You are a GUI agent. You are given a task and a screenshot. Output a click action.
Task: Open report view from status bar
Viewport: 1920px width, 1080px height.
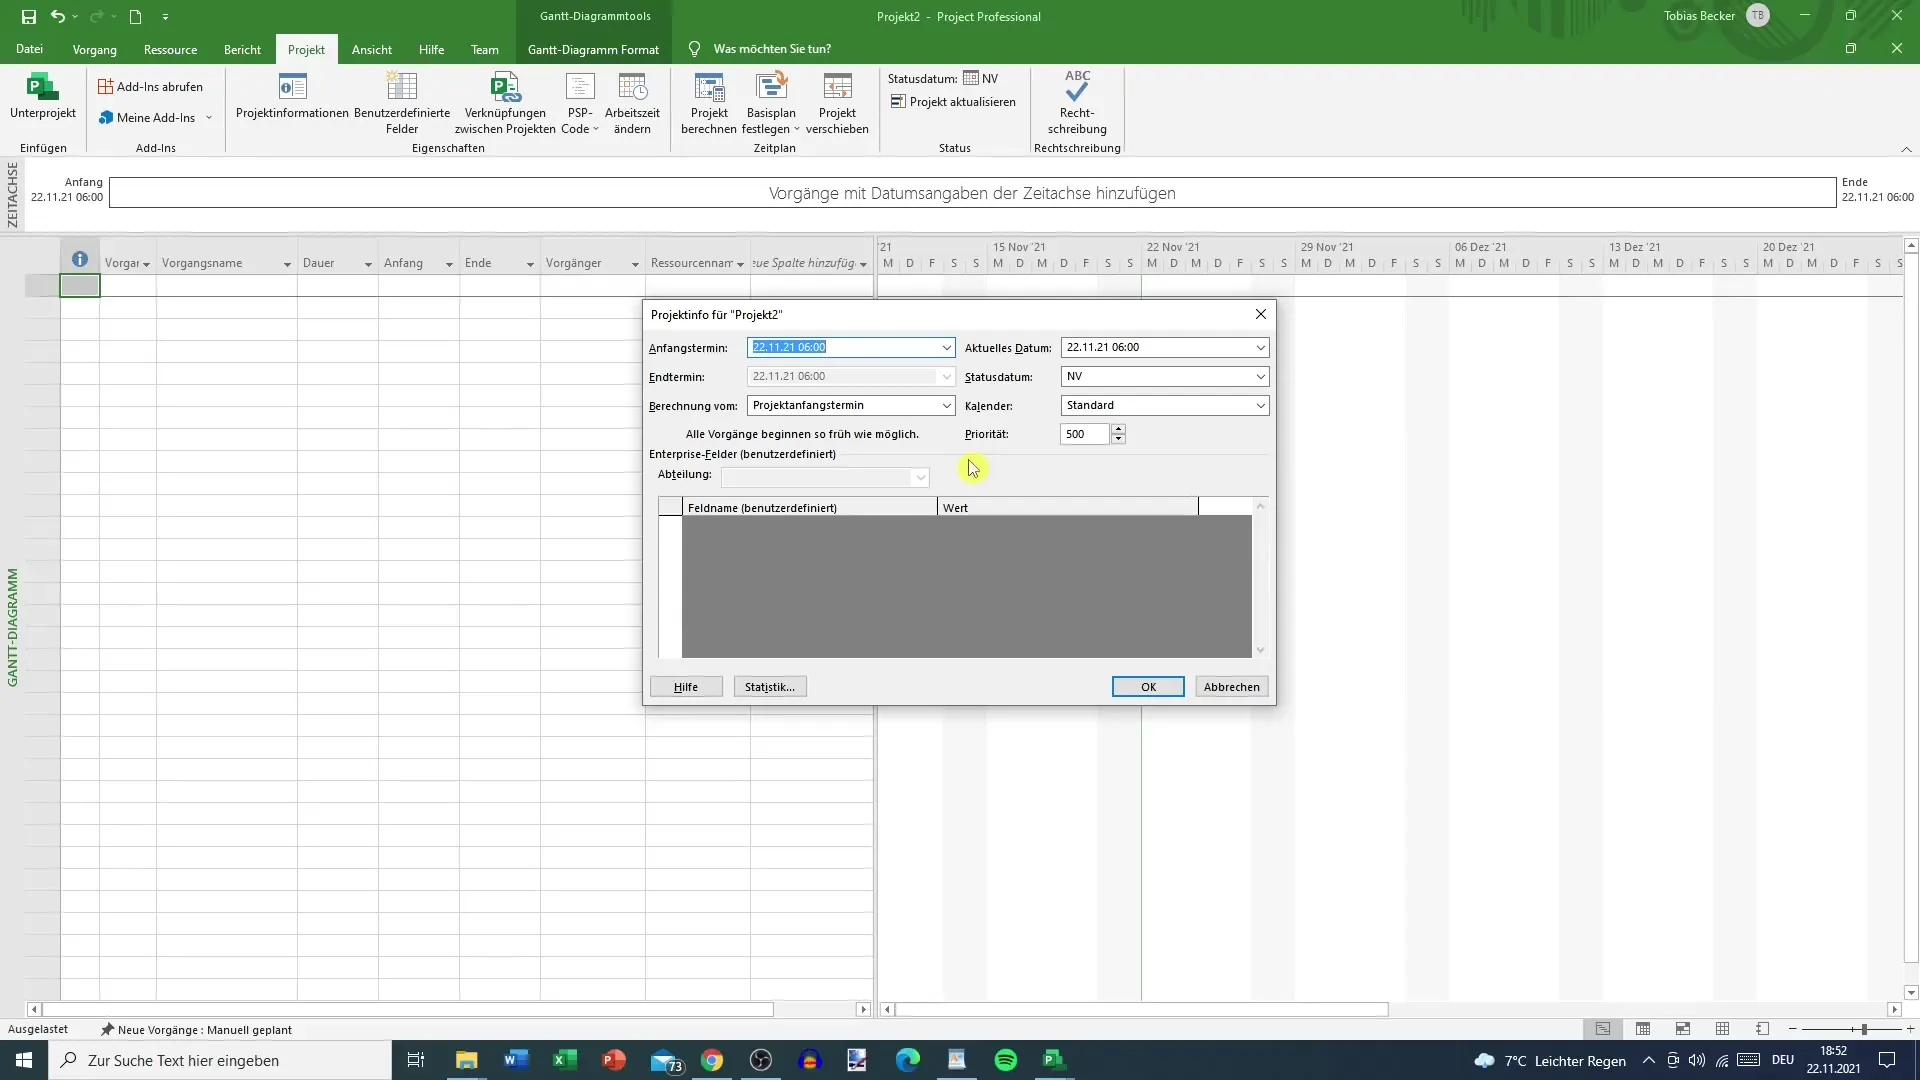pos(1762,1029)
